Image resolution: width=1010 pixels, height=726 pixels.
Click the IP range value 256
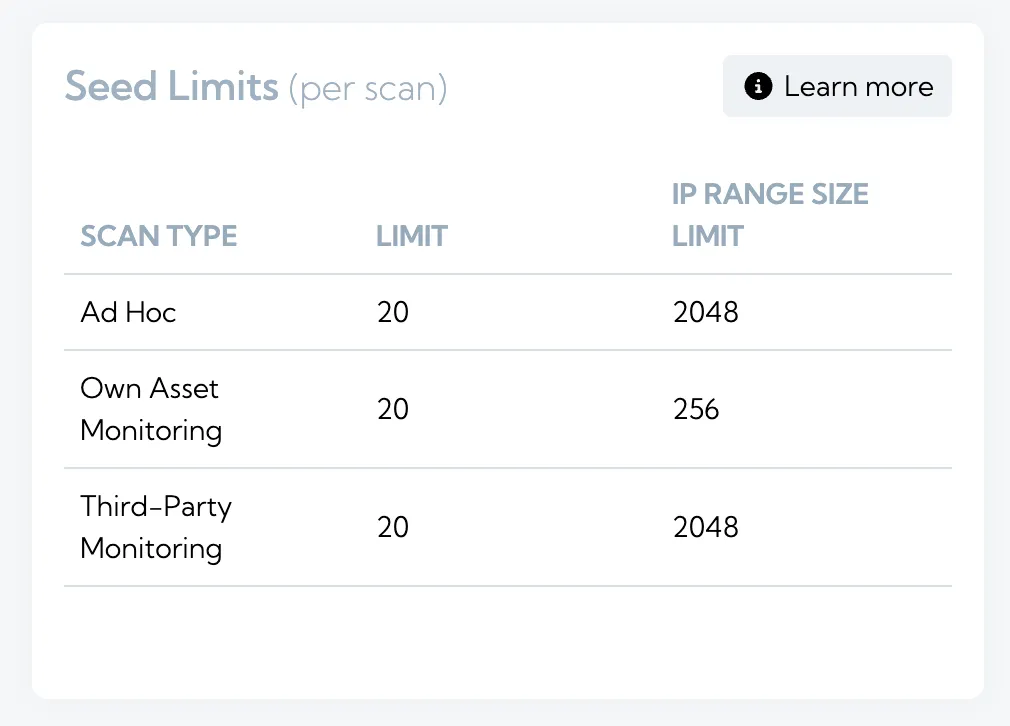pos(696,410)
